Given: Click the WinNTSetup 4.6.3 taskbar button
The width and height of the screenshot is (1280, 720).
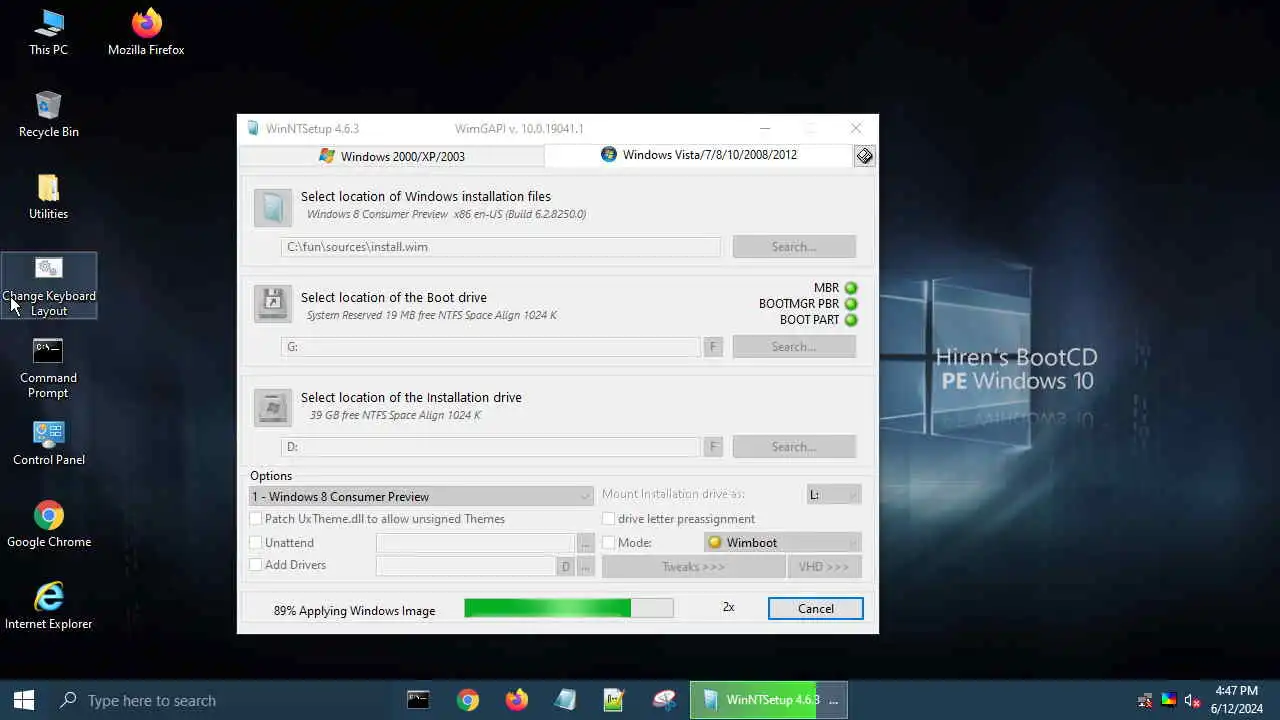Looking at the screenshot, I should pyautogui.click(x=769, y=700).
